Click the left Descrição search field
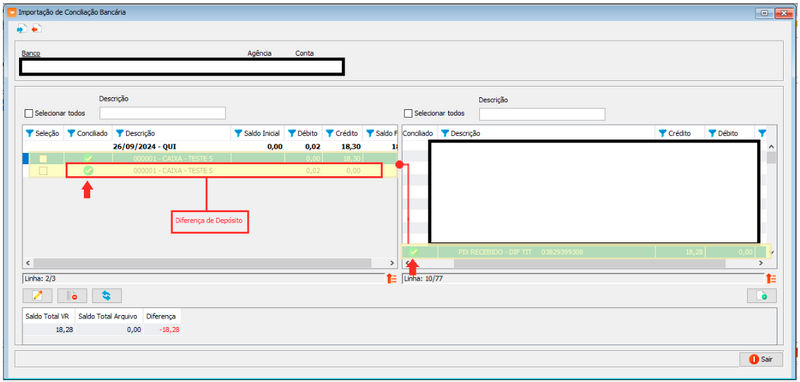 162,113
